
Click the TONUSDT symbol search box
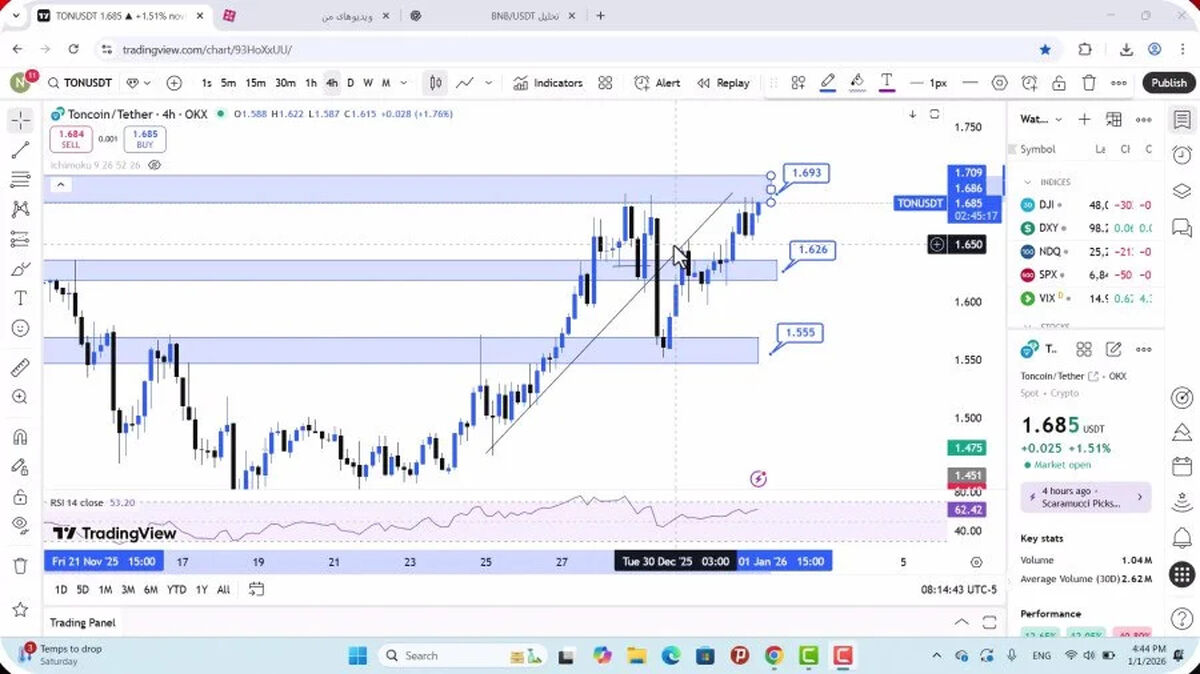(x=81, y=83)
